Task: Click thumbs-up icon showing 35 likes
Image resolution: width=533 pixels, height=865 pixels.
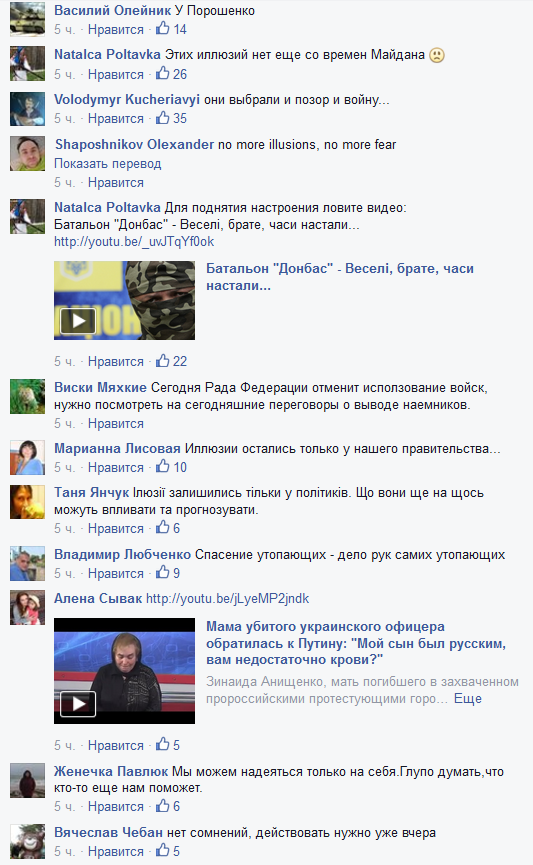Action: pos(163,118)
